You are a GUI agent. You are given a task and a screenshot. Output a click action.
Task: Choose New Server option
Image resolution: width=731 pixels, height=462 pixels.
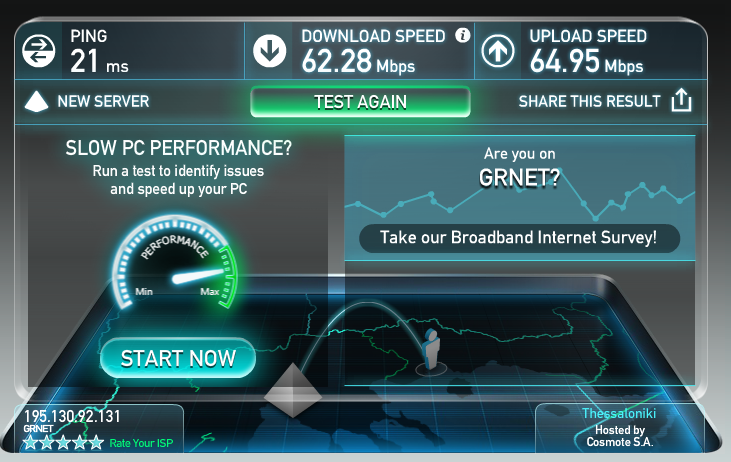[x=103, y=101]
